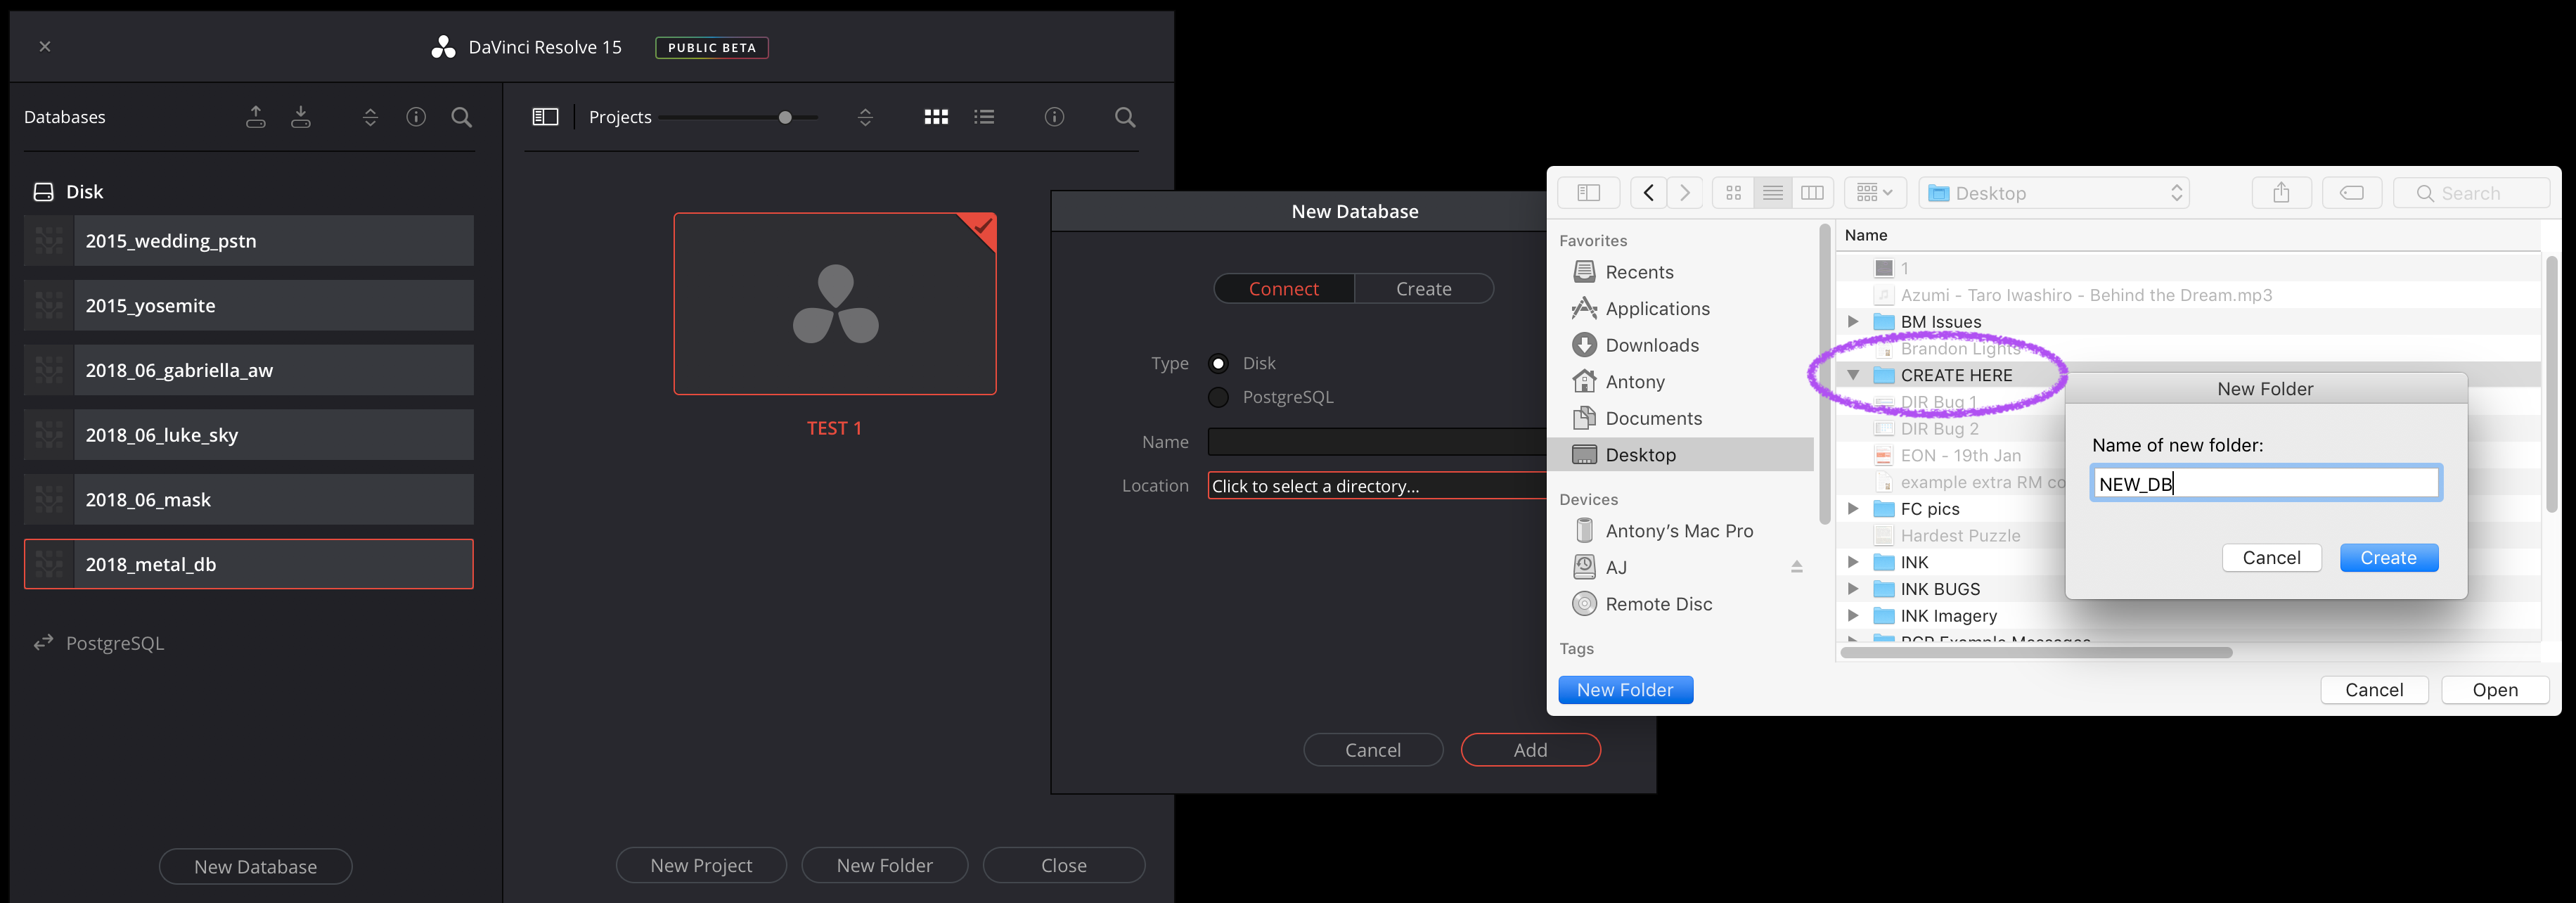Viewport: 2576px width, 903px height.
Task: Open the TEST 1 project thumbnail
Action: (x=835, y=303)
